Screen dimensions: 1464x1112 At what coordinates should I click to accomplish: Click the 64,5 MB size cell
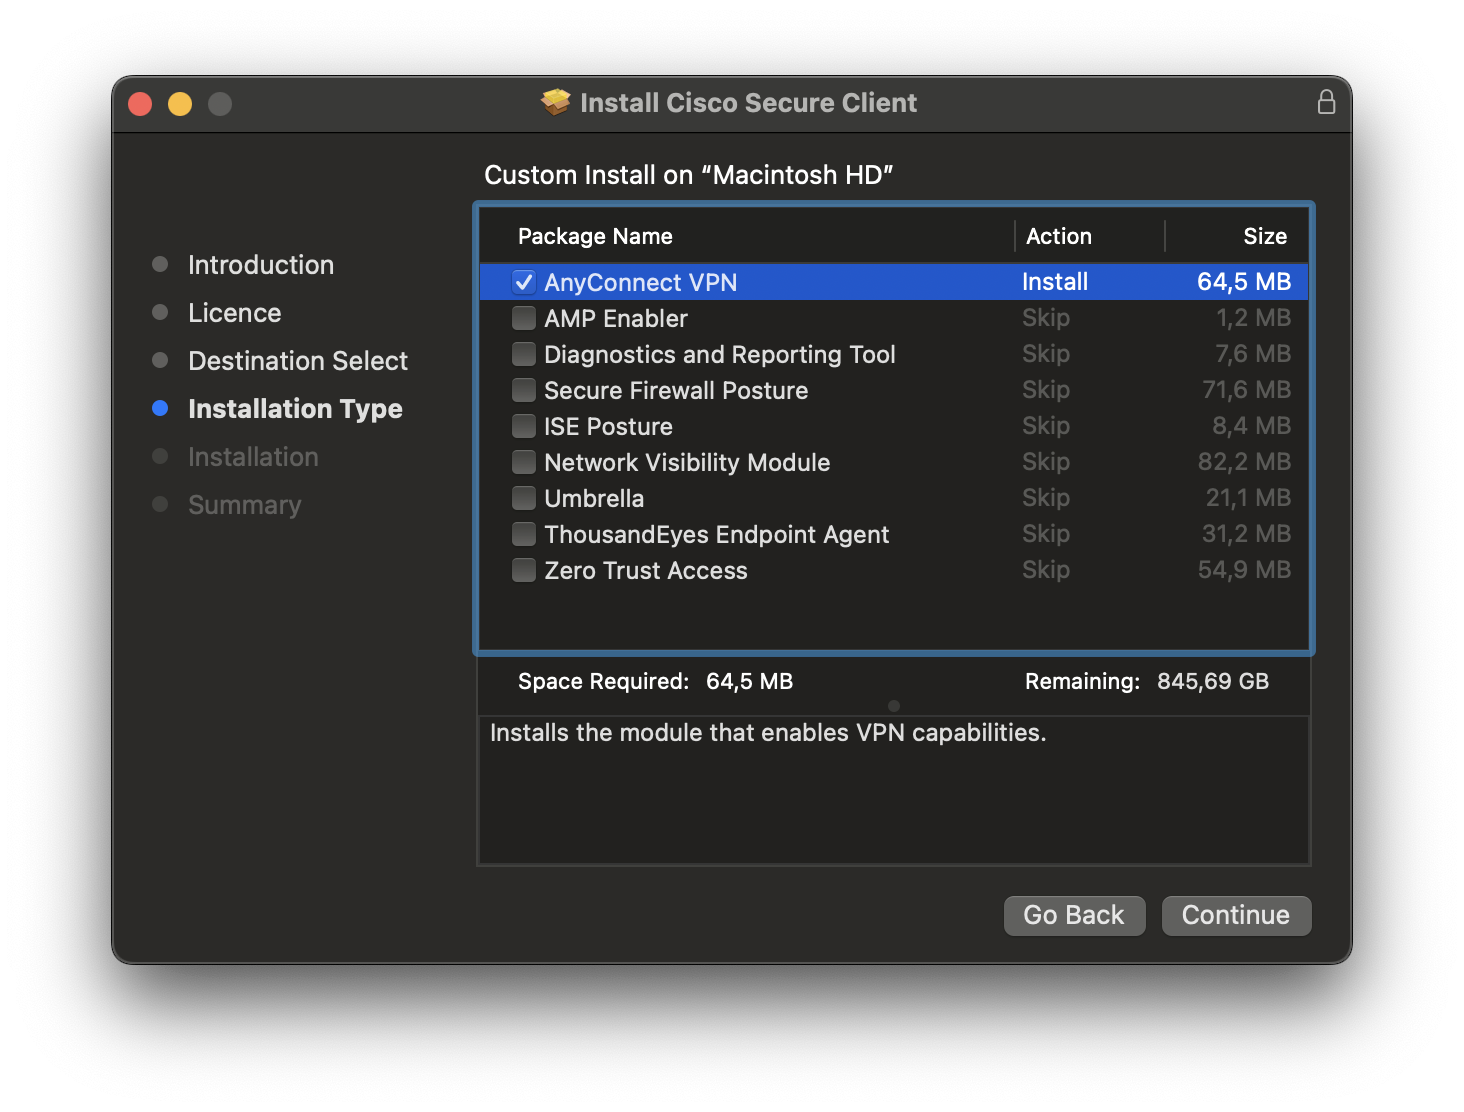pos(1244,282)
